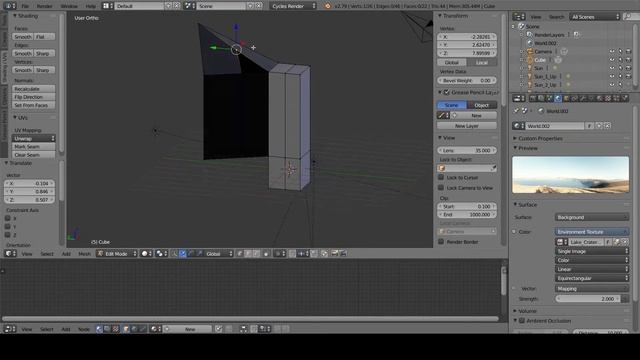Image resolution: width=640 pixels, height=360 pixels.
Task: Open the Surface Background dropdown
Action: 591,218
